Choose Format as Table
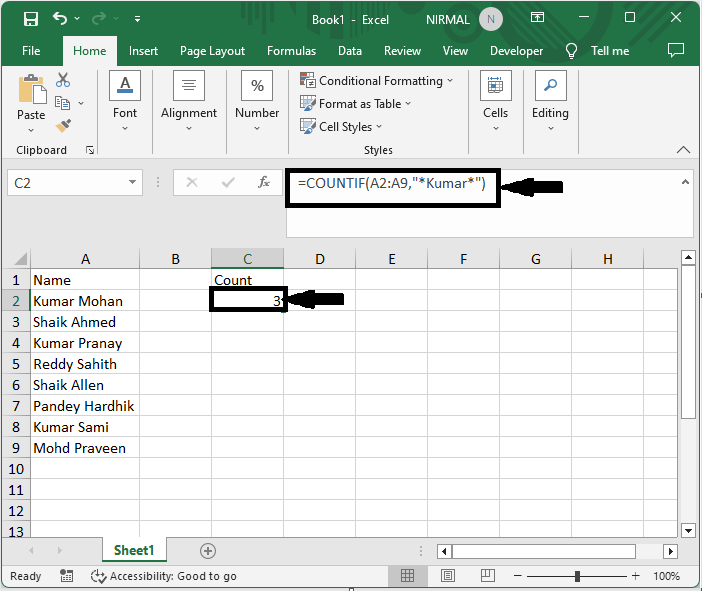Viewport: 702px width, 591px height. pyautogui.click(x=355, y=104)
